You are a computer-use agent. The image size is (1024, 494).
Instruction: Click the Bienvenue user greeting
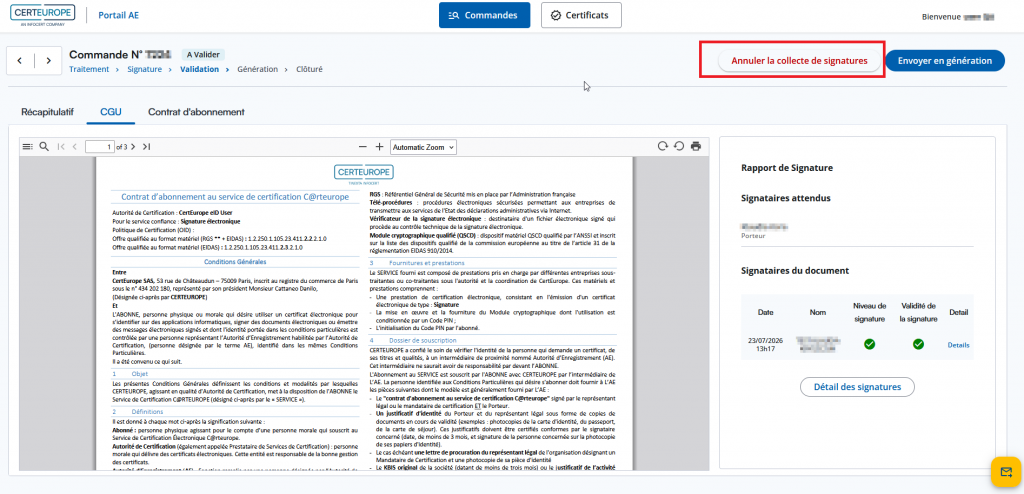click(x=957, y=17)
